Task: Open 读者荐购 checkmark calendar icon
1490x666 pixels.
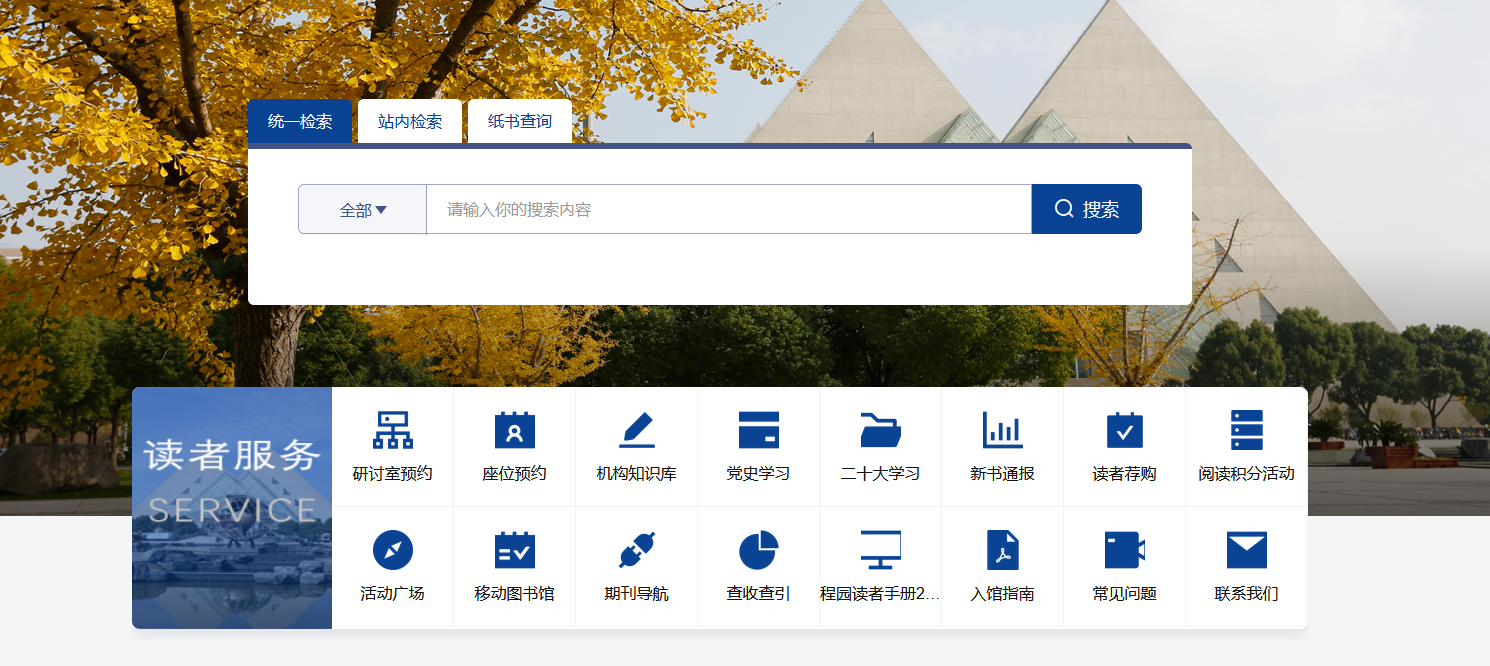Action: point(1125,430)
